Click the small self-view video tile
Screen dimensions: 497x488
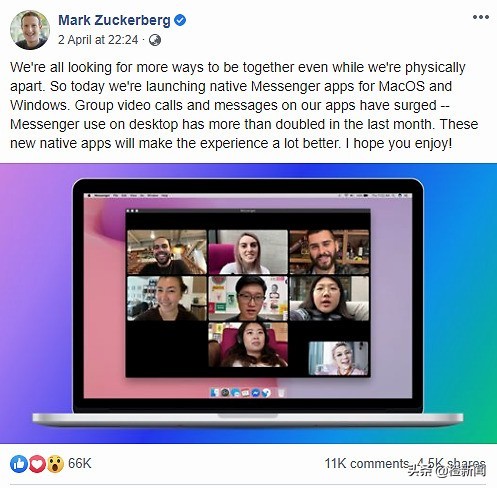[338, 358]
